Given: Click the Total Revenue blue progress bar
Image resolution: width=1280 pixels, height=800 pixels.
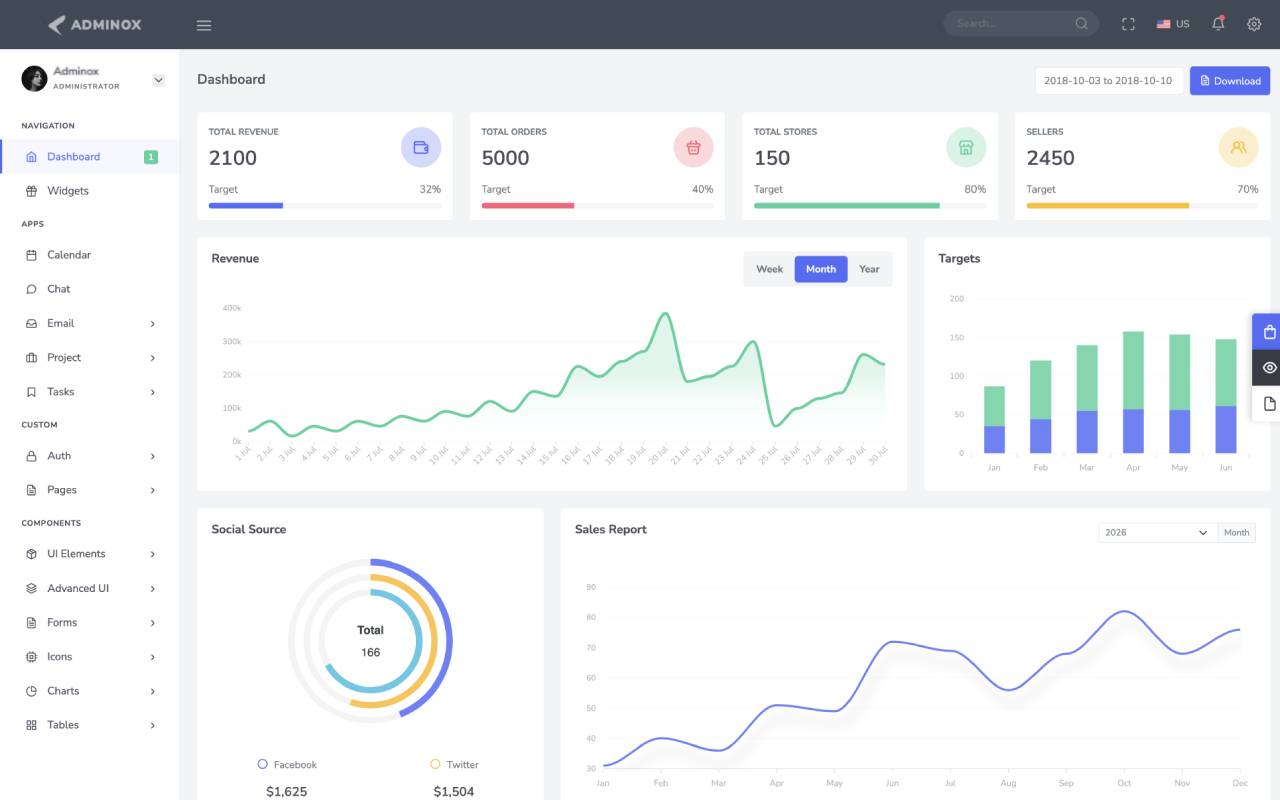Looking at the screenshot, I should tap(246, 205).
